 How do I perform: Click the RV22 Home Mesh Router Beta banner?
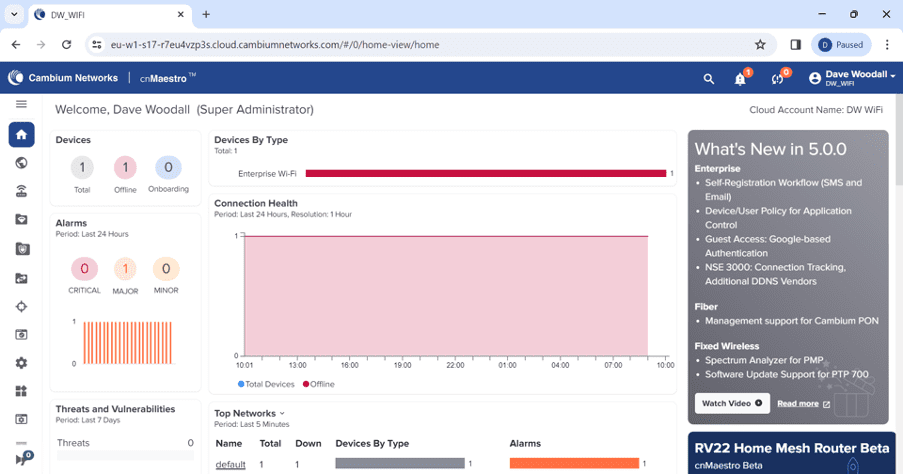point(792,453)
